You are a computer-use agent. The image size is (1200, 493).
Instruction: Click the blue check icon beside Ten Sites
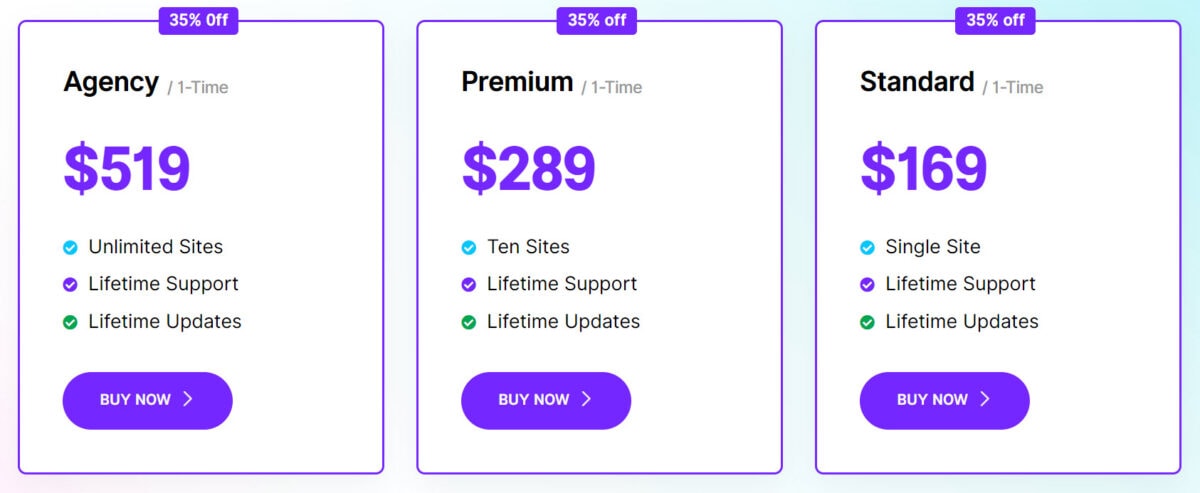[x=469, y=247]
